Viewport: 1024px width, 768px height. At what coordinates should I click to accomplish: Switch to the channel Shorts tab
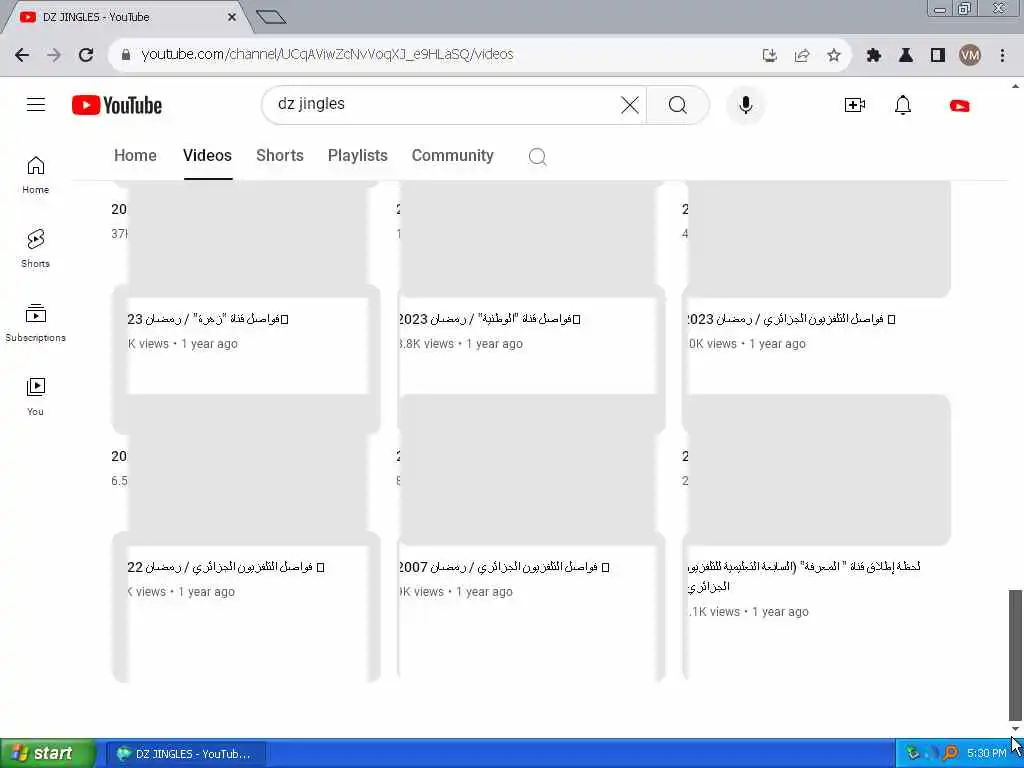280,155
